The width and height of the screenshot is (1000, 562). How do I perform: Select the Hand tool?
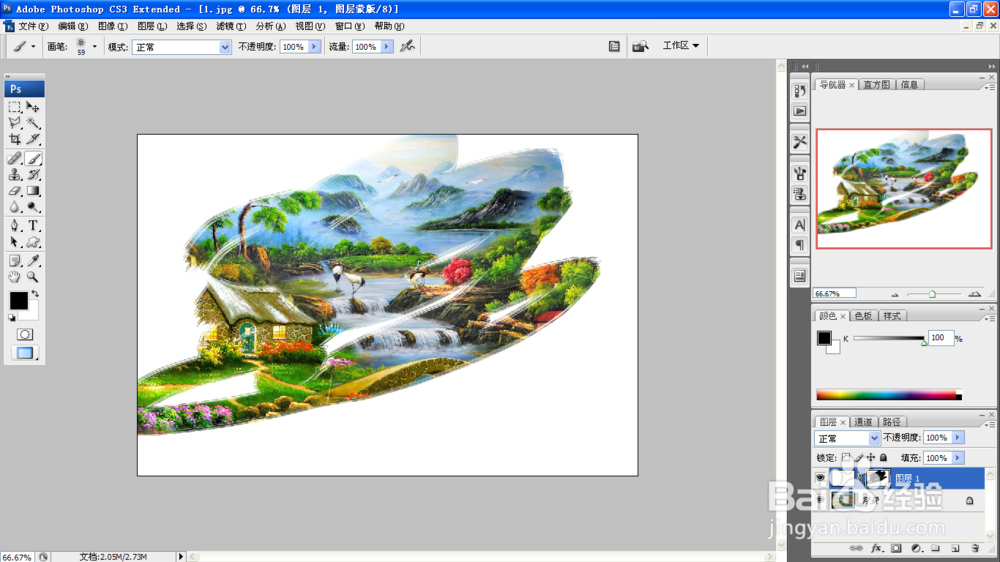tap(15, 277)
